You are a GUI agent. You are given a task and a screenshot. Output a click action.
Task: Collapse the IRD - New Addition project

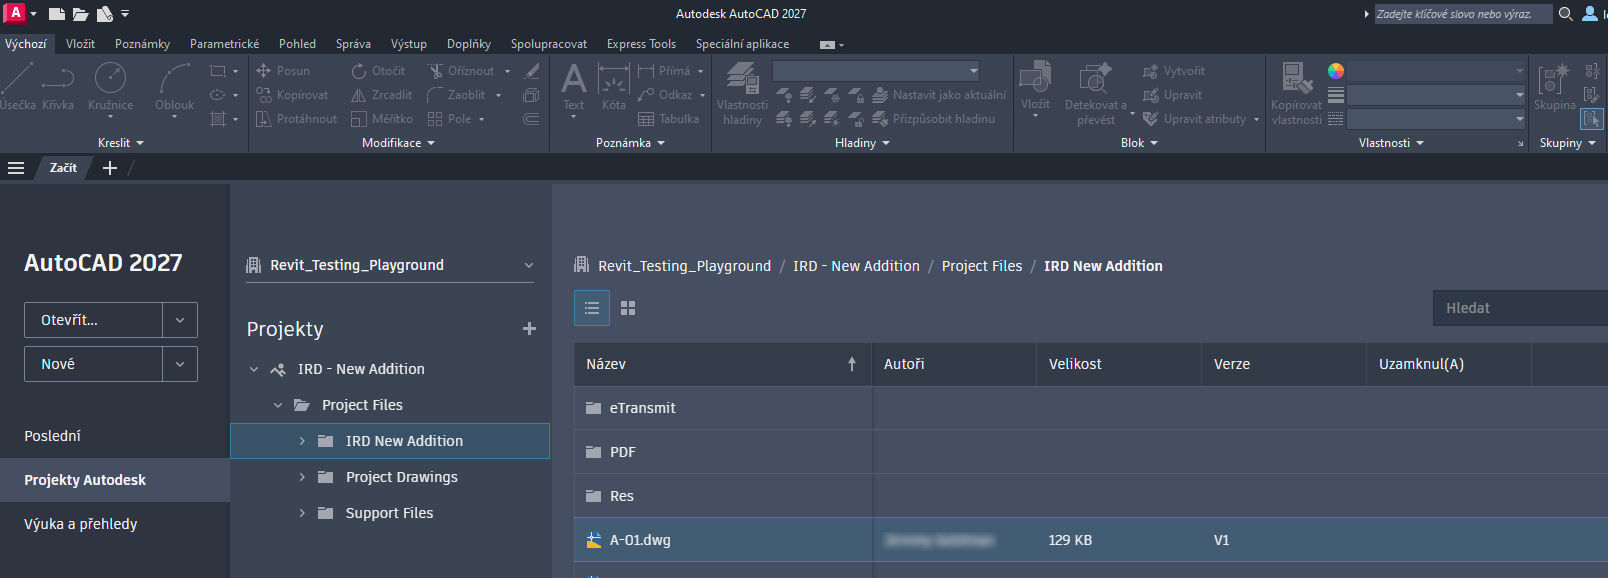click(254, 369)
